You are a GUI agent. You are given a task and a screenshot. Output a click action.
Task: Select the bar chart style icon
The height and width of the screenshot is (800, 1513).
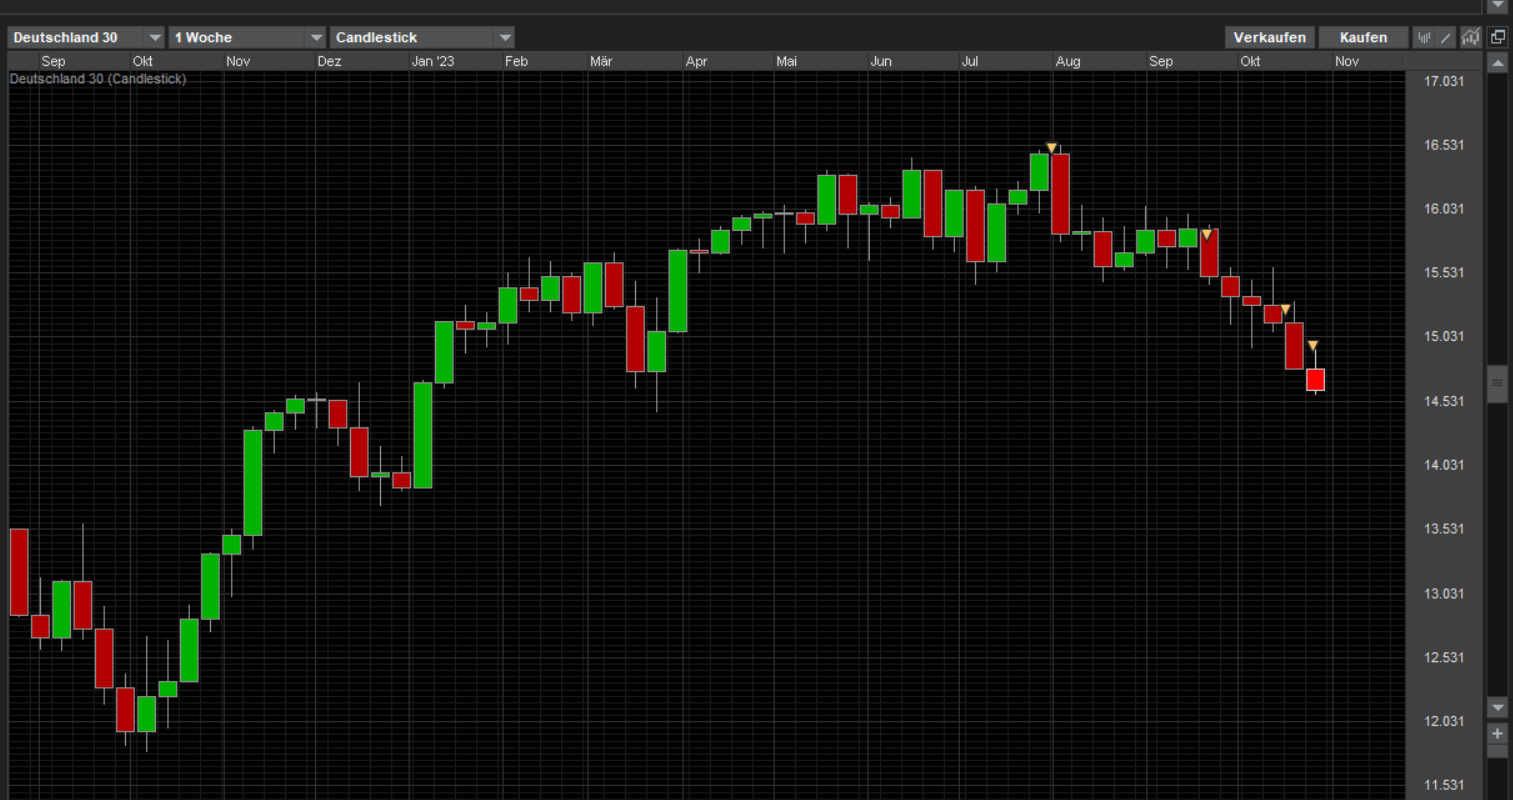(1424, 38)
